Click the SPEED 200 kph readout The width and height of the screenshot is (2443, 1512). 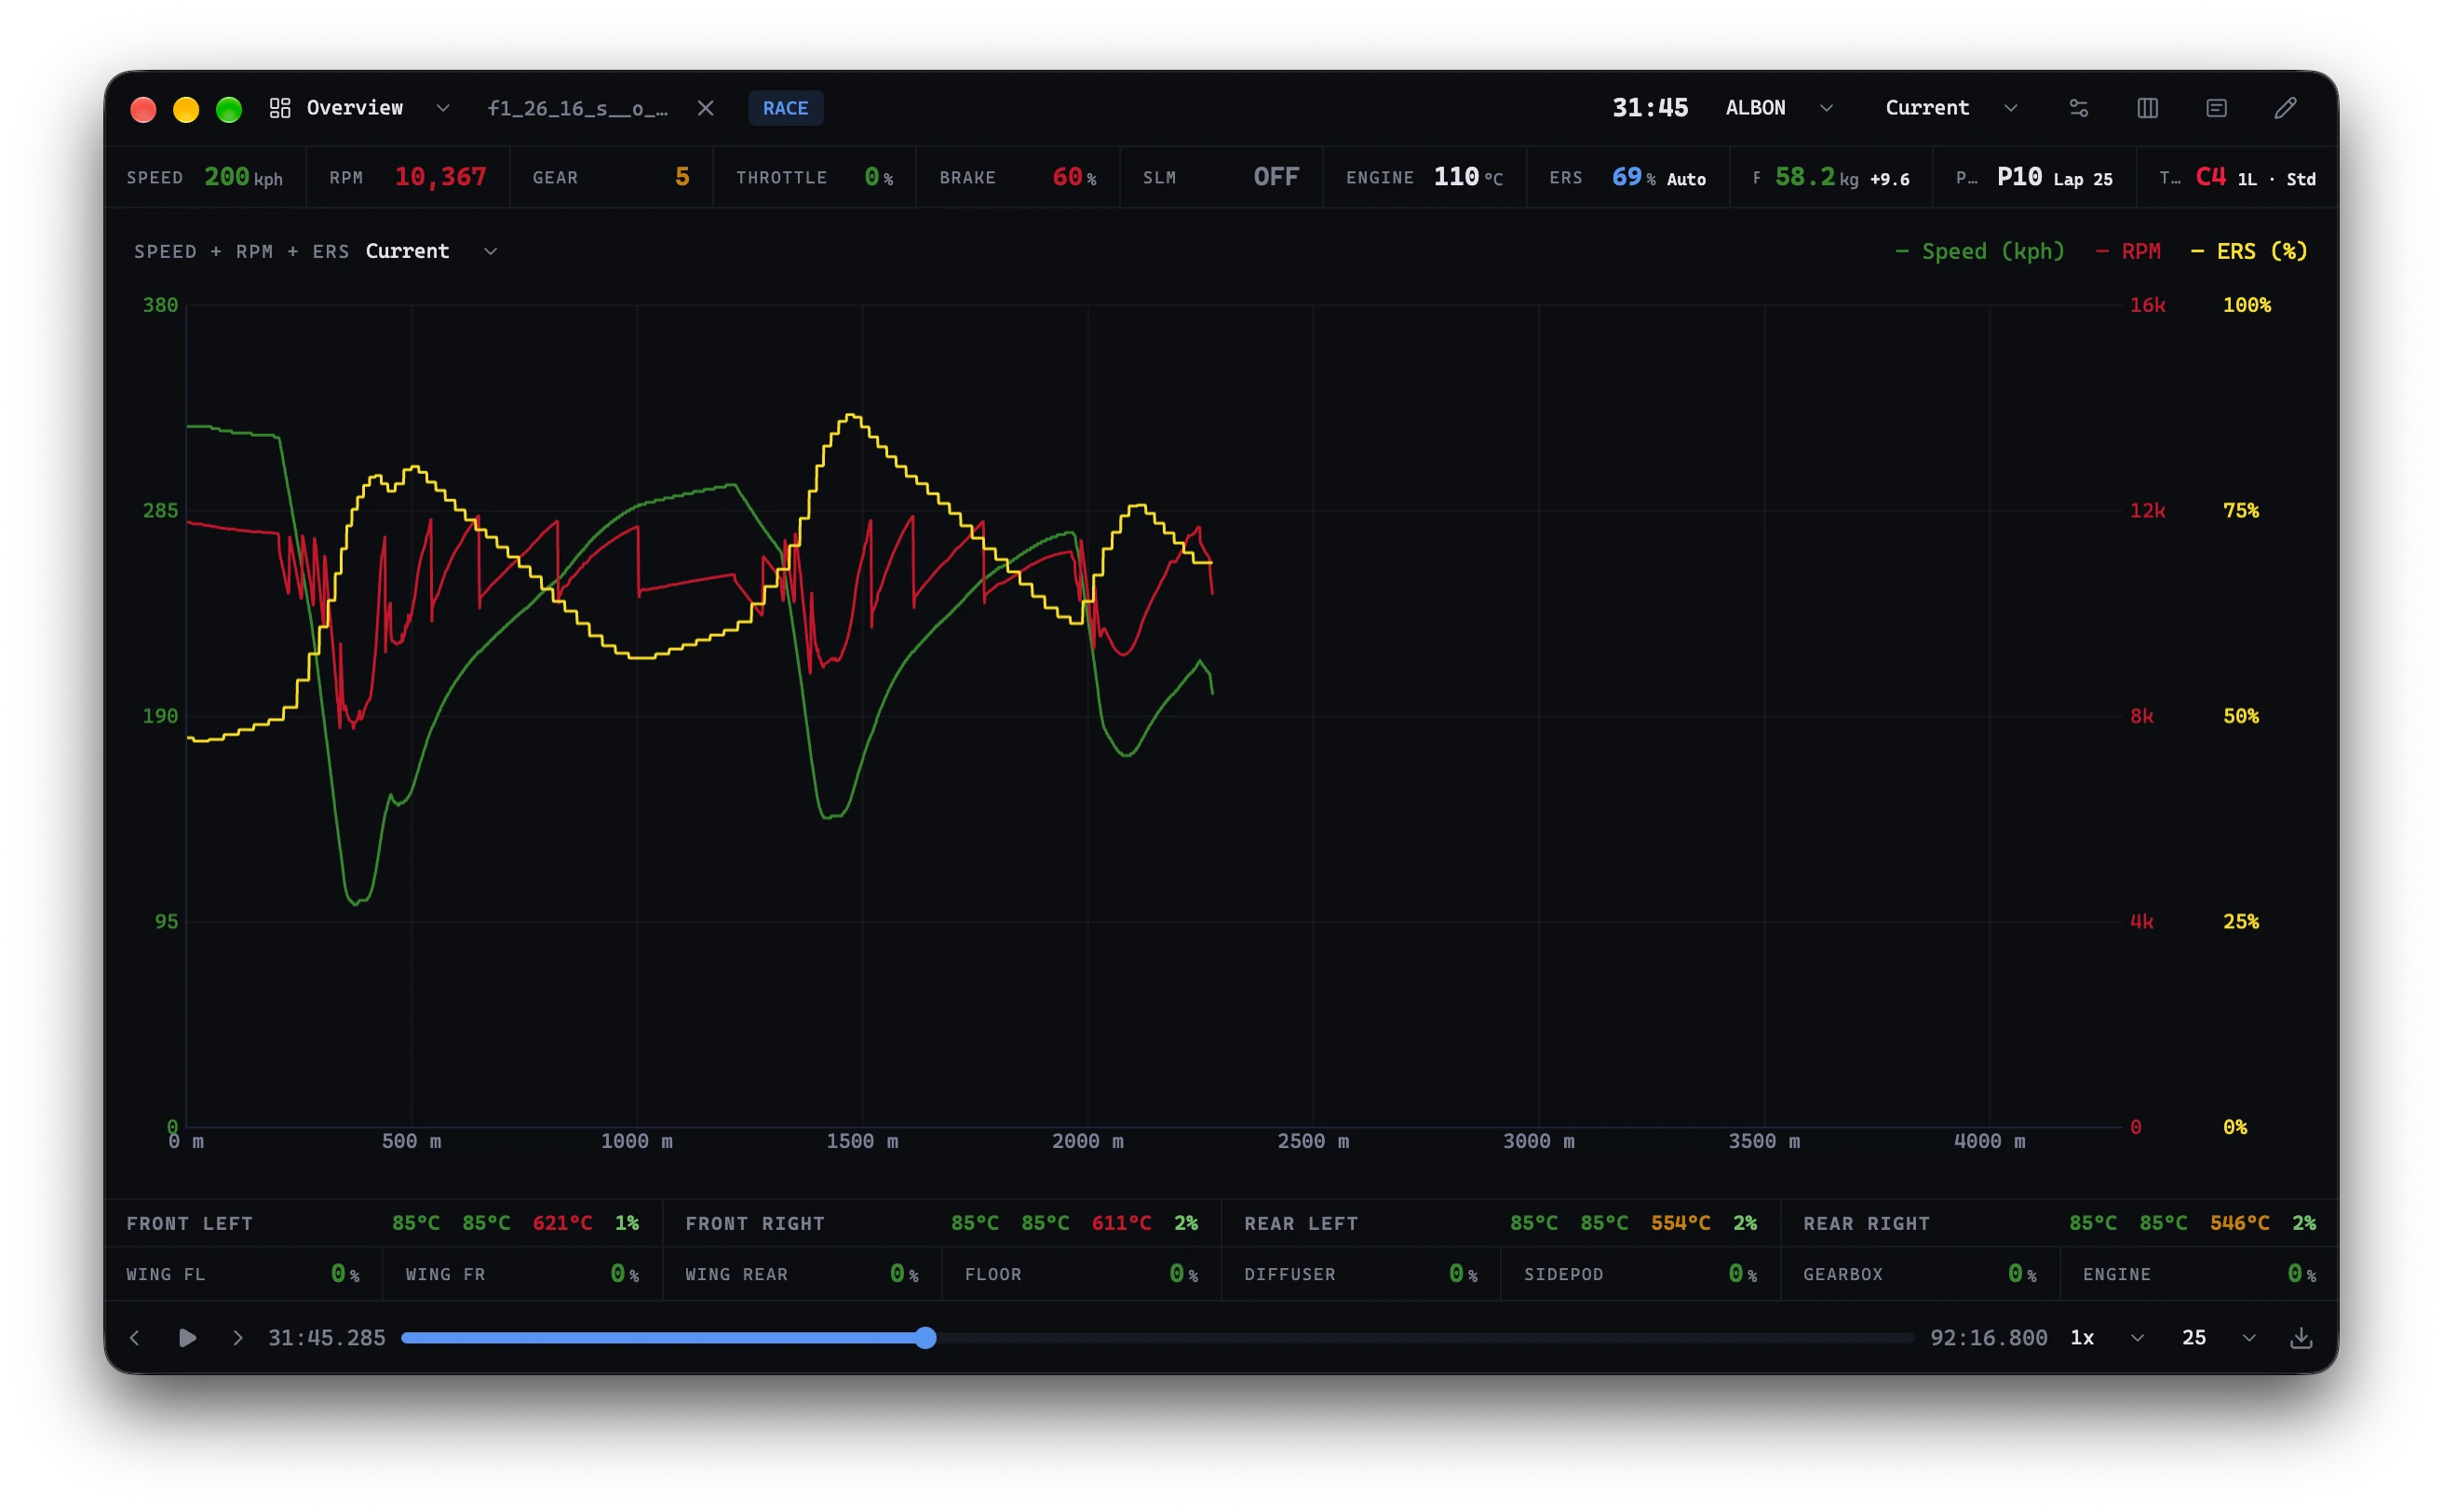coord(205,177)
